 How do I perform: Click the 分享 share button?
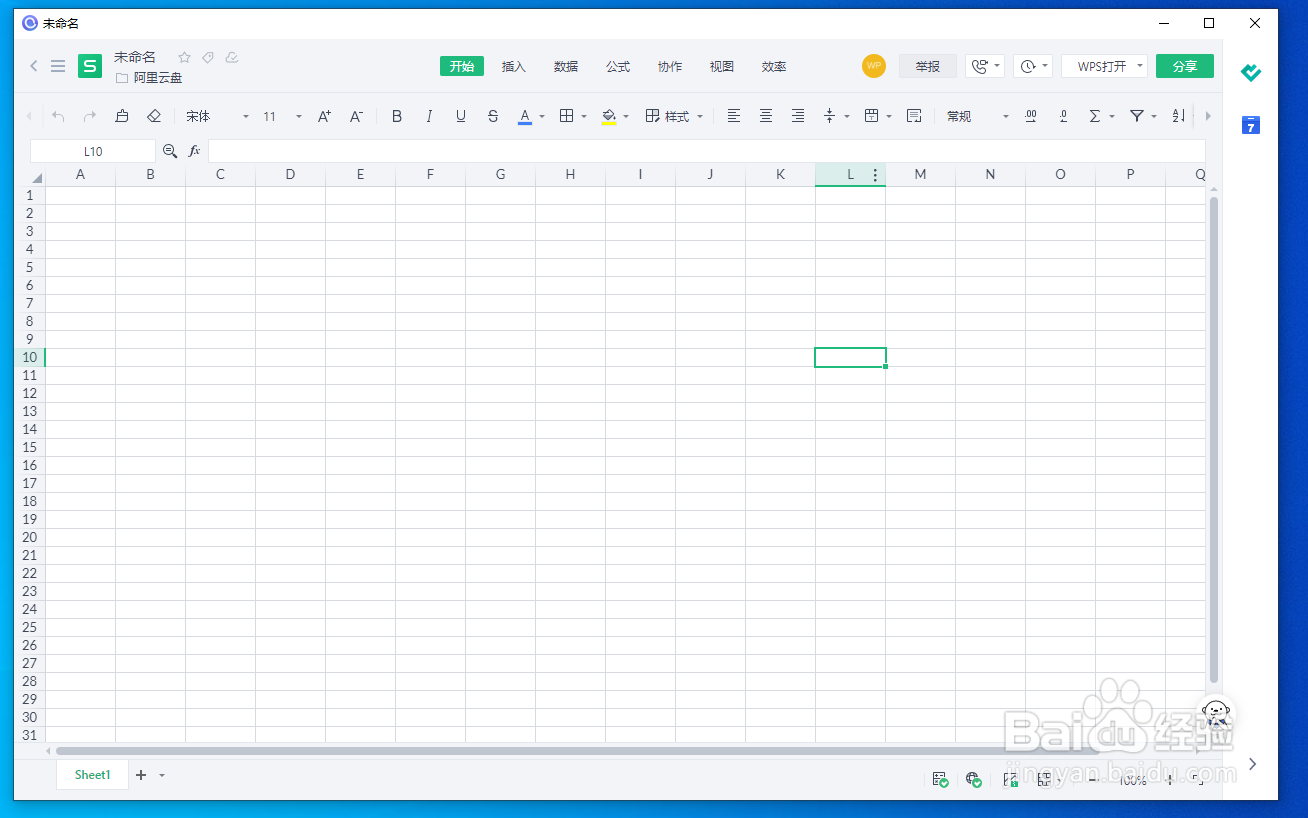[1185, 66]
